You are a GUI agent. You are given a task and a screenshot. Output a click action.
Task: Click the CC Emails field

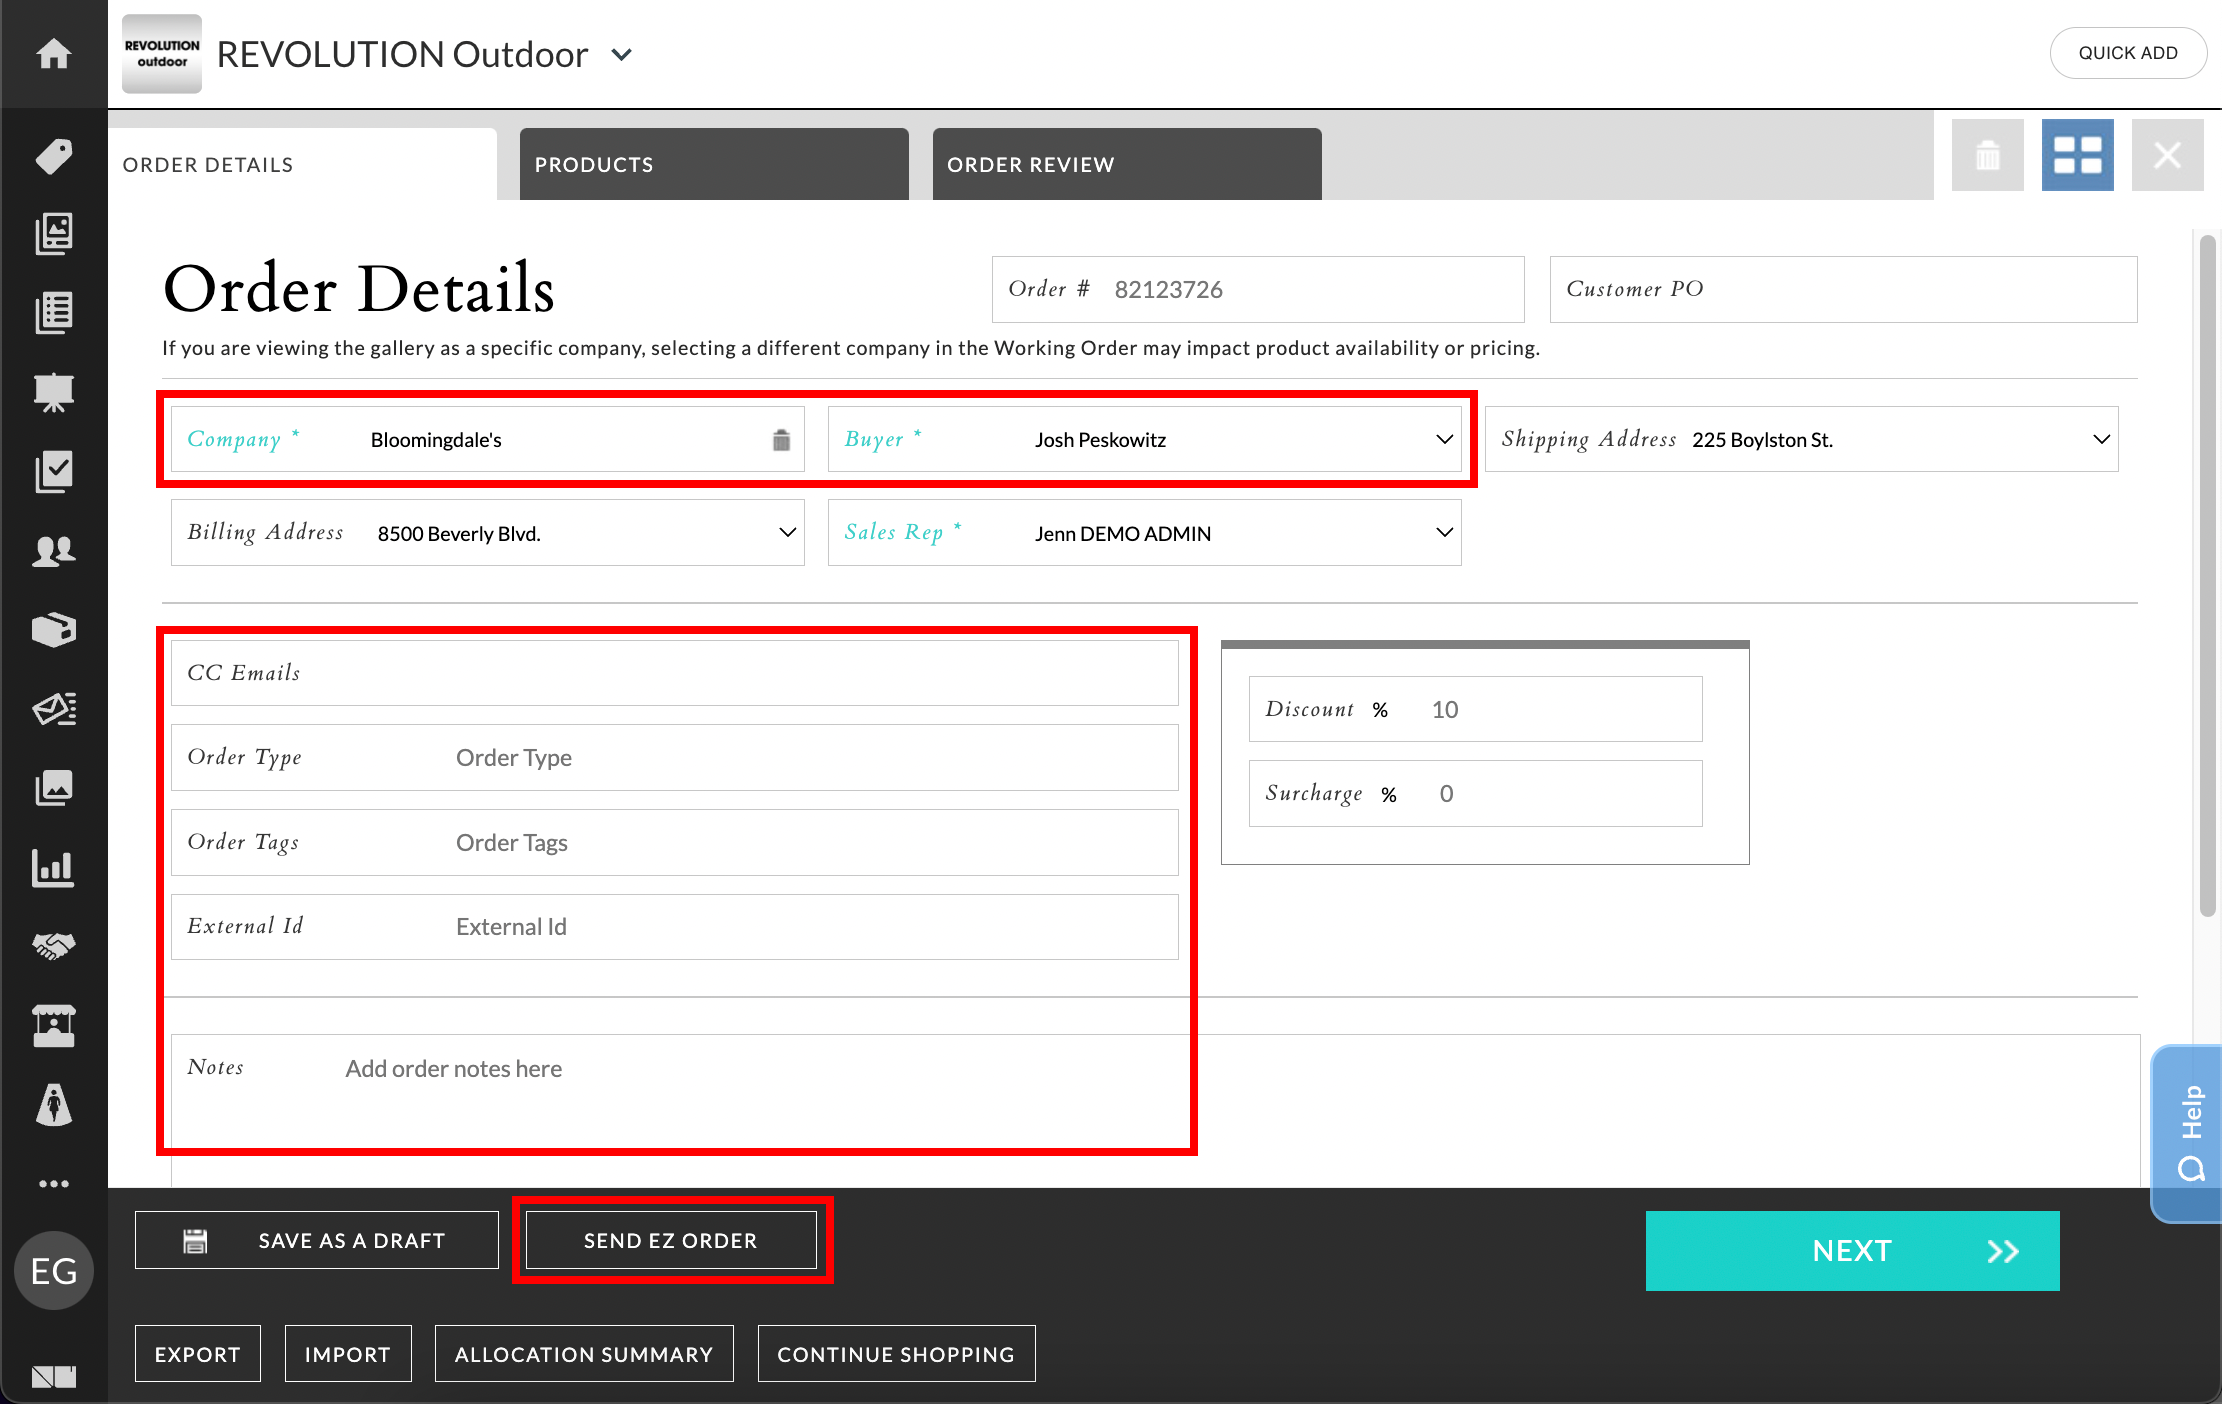tap(675, 673)
